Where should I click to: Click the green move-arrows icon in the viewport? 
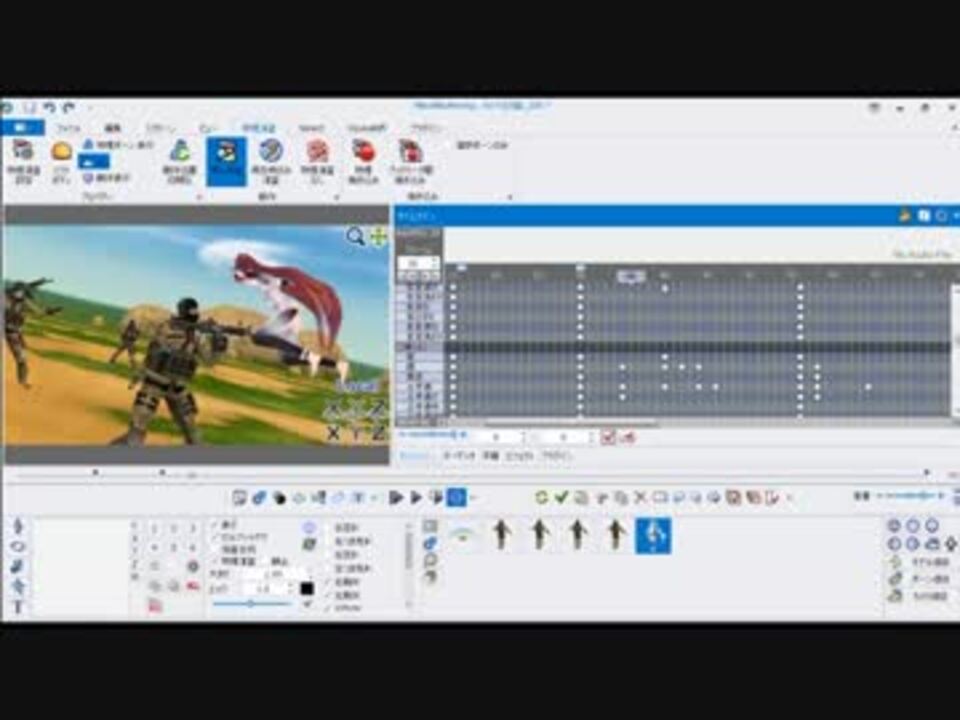coord(378,236)
